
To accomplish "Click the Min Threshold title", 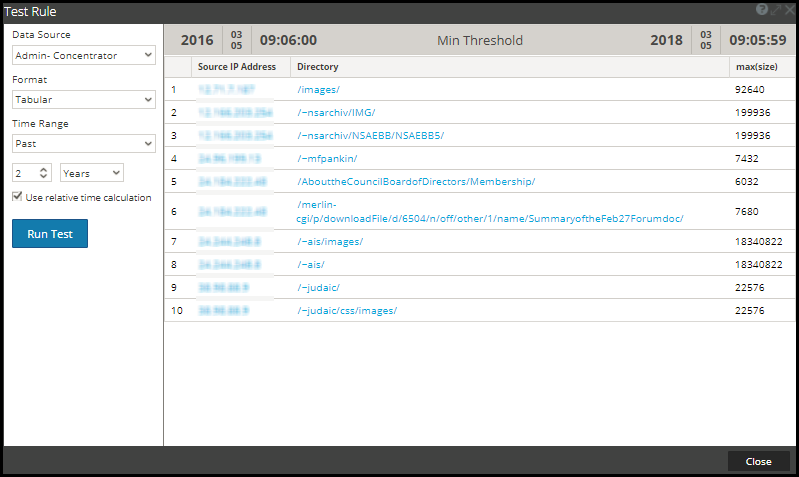I will coord(480,40).
